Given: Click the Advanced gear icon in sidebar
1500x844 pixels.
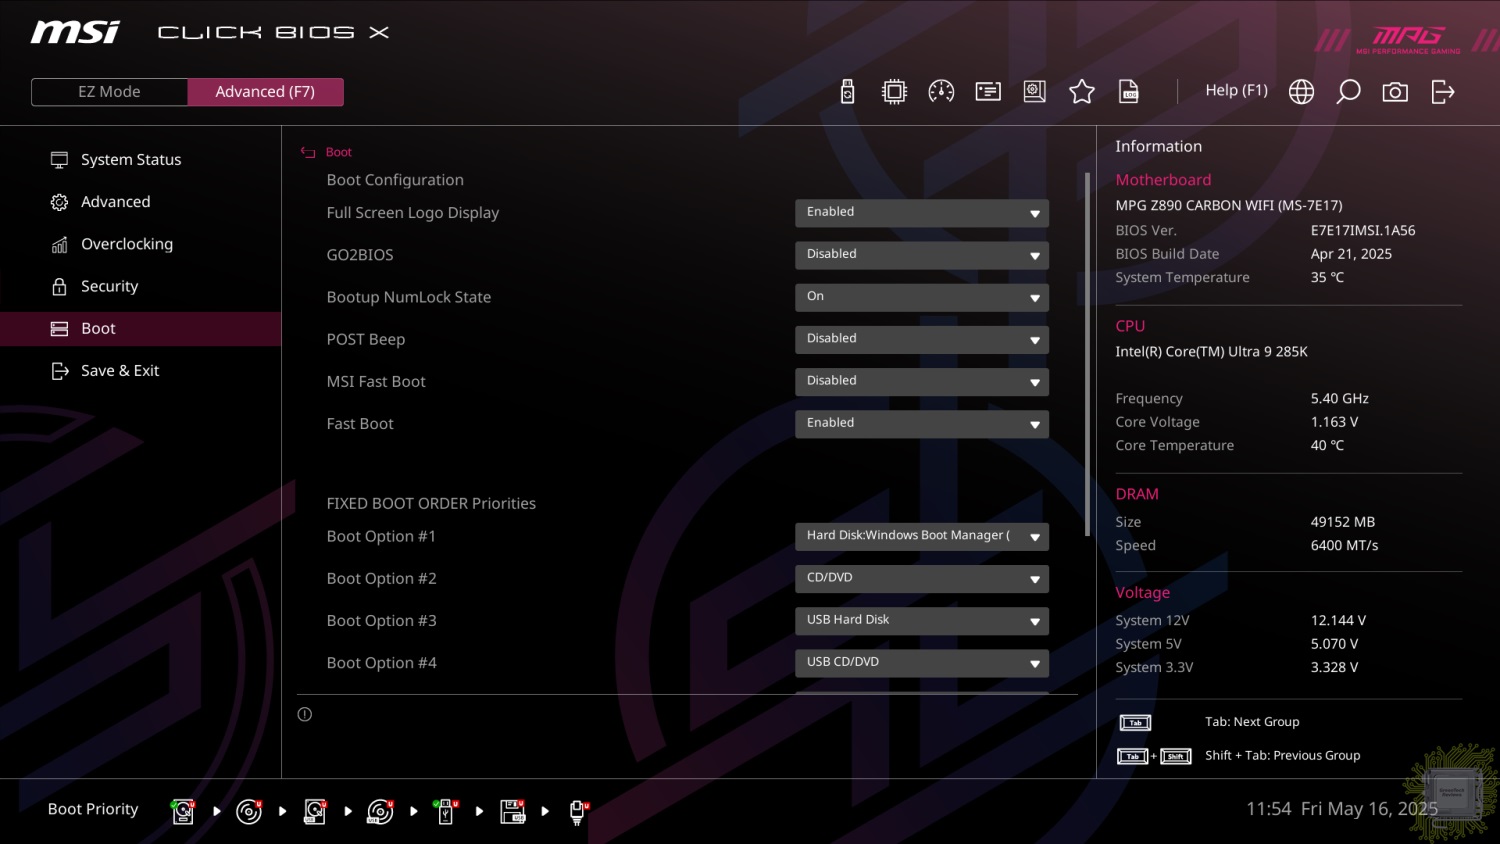Looking at the screenshot, I should tap(59, 202).
